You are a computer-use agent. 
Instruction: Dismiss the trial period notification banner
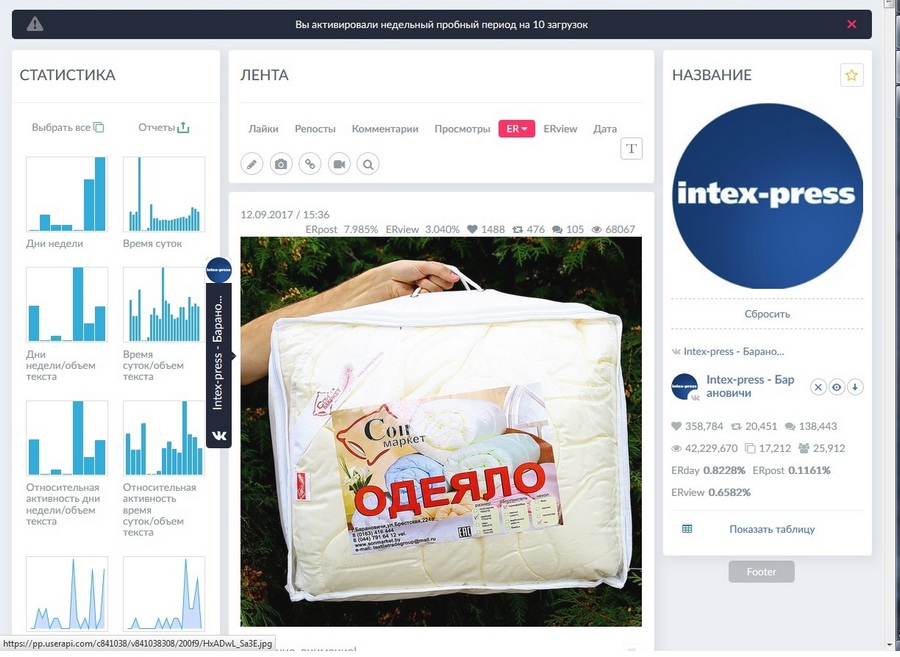[x=851, y=24]
